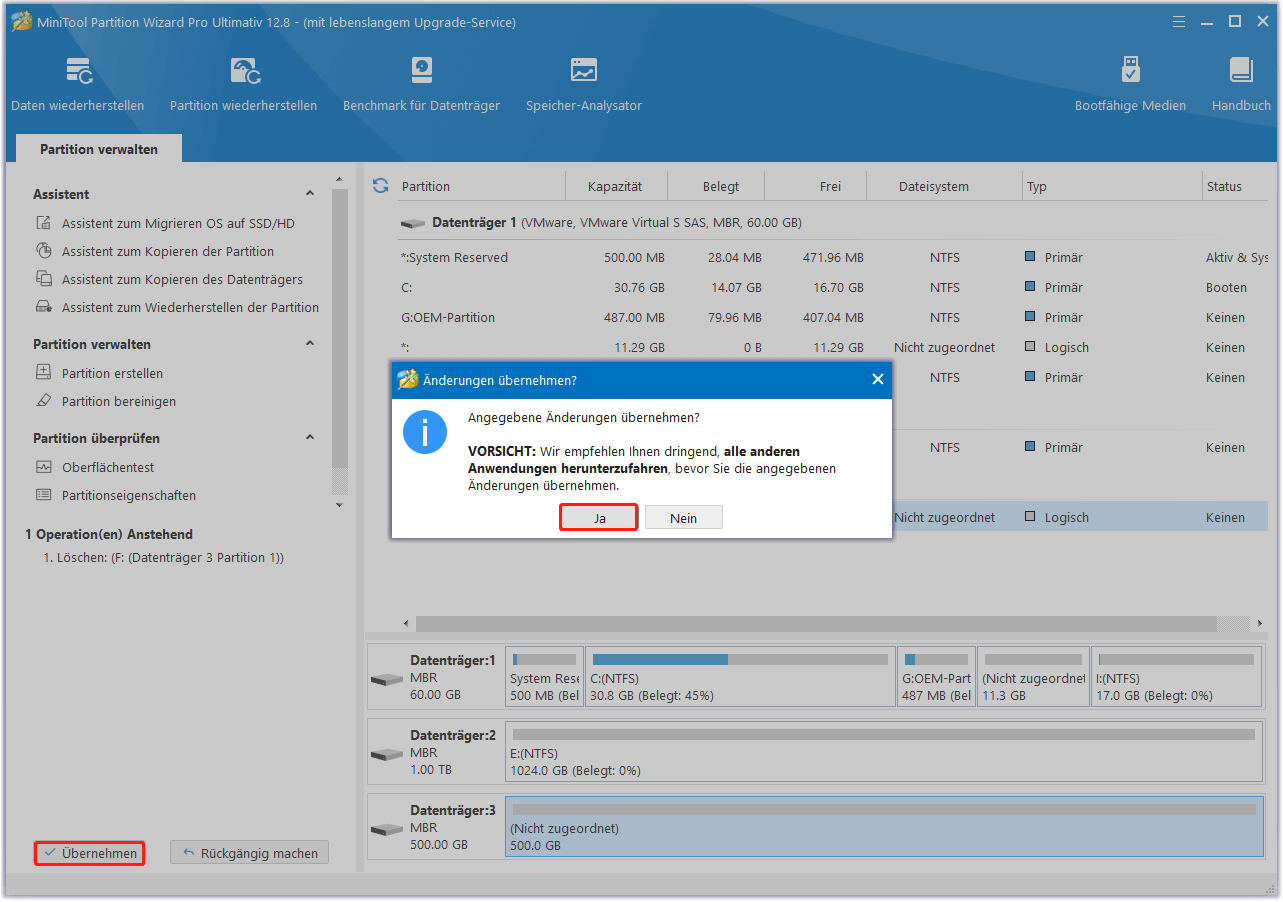Select G:OEM-Part block in disk map

(x=937, y=677)
